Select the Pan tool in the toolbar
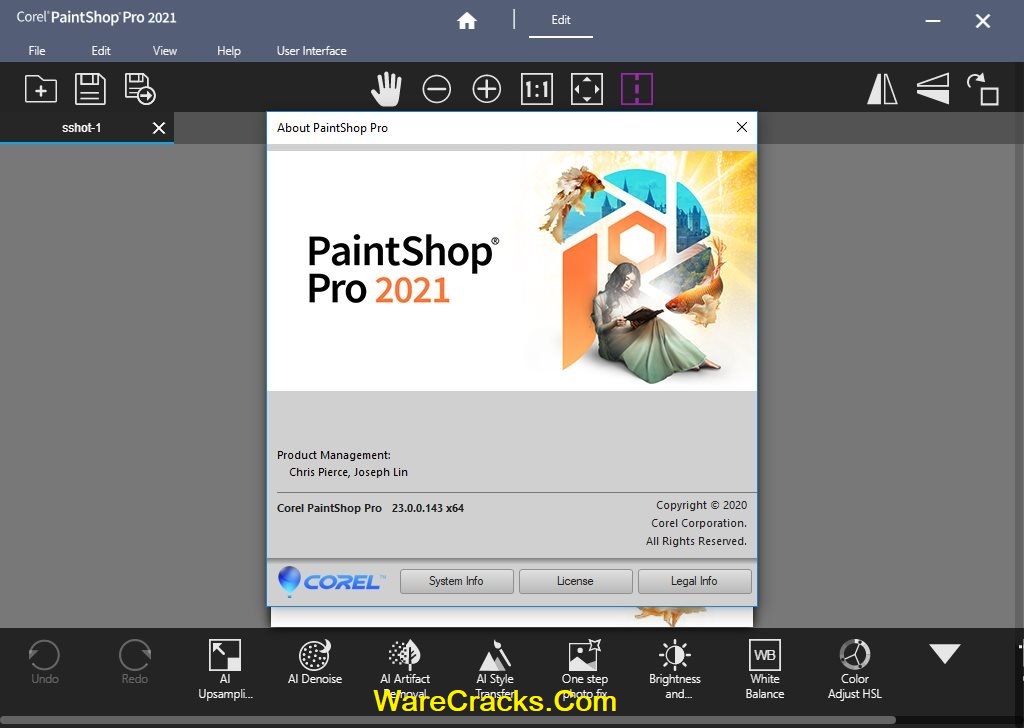Image resolution: width=1024 pixels, height=728 pixels. pos(387,88)
